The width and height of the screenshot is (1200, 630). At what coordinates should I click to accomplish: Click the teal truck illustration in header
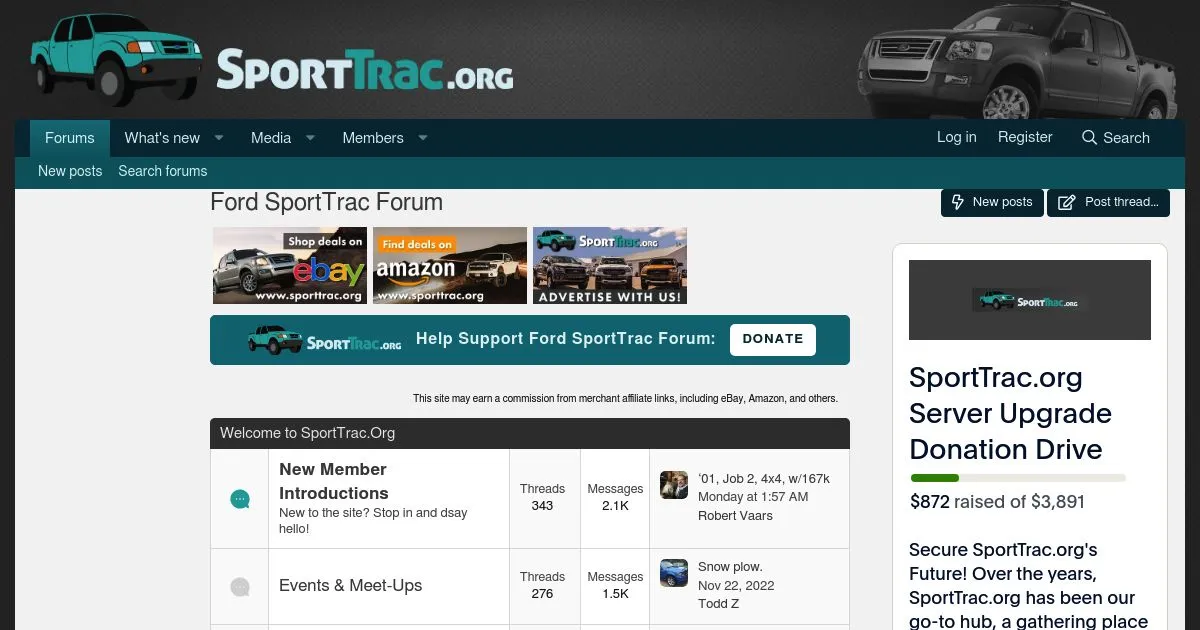115,59
